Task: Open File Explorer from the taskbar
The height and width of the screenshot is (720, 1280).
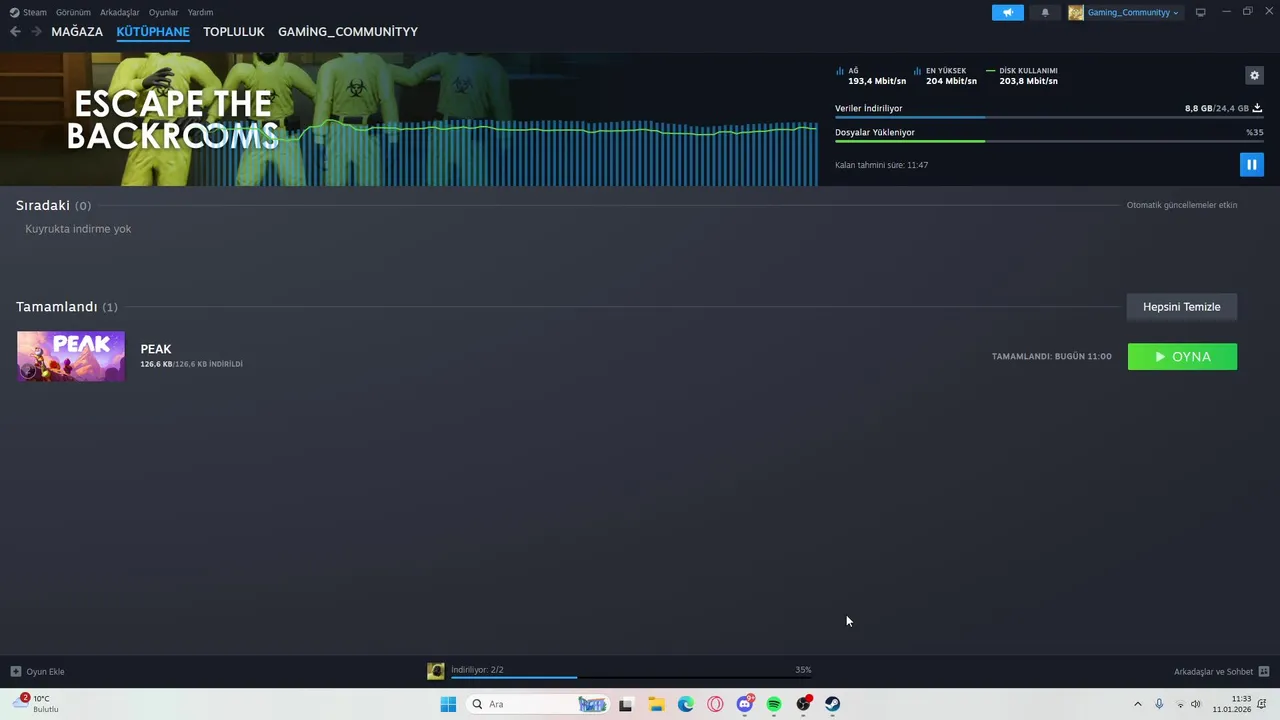Action: tap(656, 704)
